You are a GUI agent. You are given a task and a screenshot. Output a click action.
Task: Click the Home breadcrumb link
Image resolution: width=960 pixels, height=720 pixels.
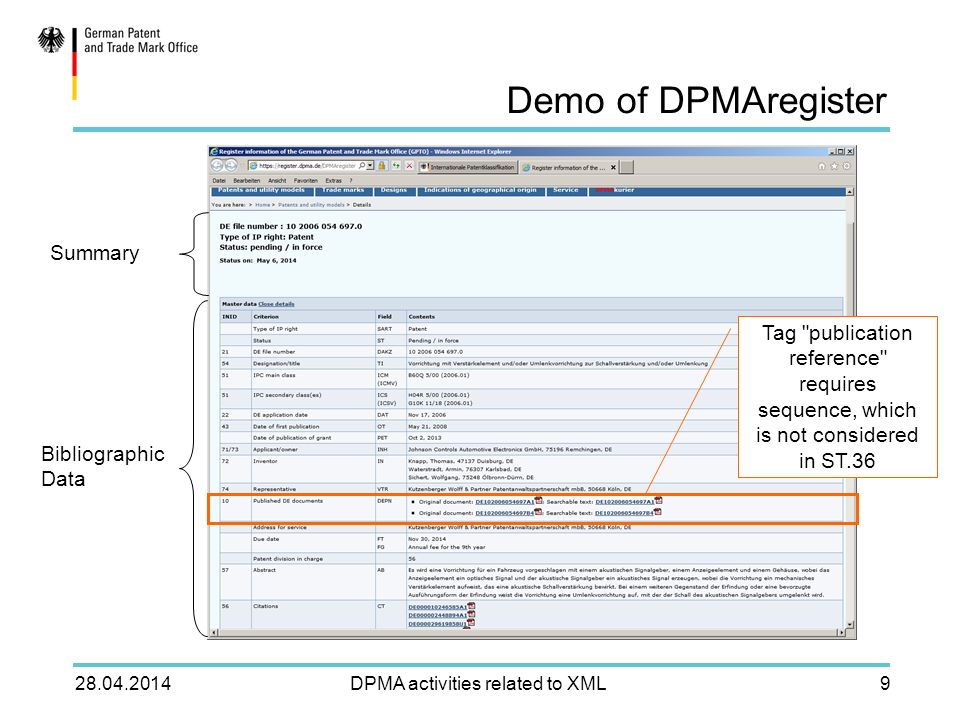[x=263, y=204]
